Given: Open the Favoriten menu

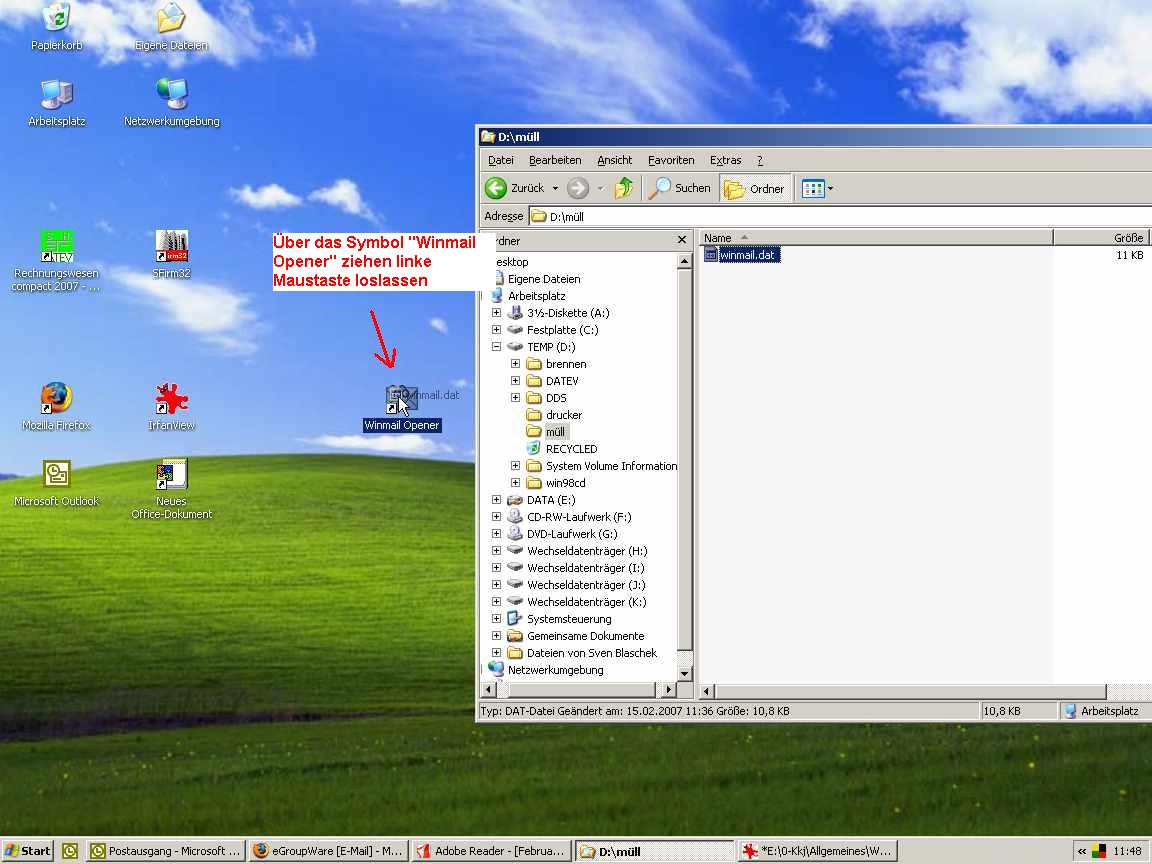Looking at the screenshot, I should pyautogui.click(x=671, y=160).
